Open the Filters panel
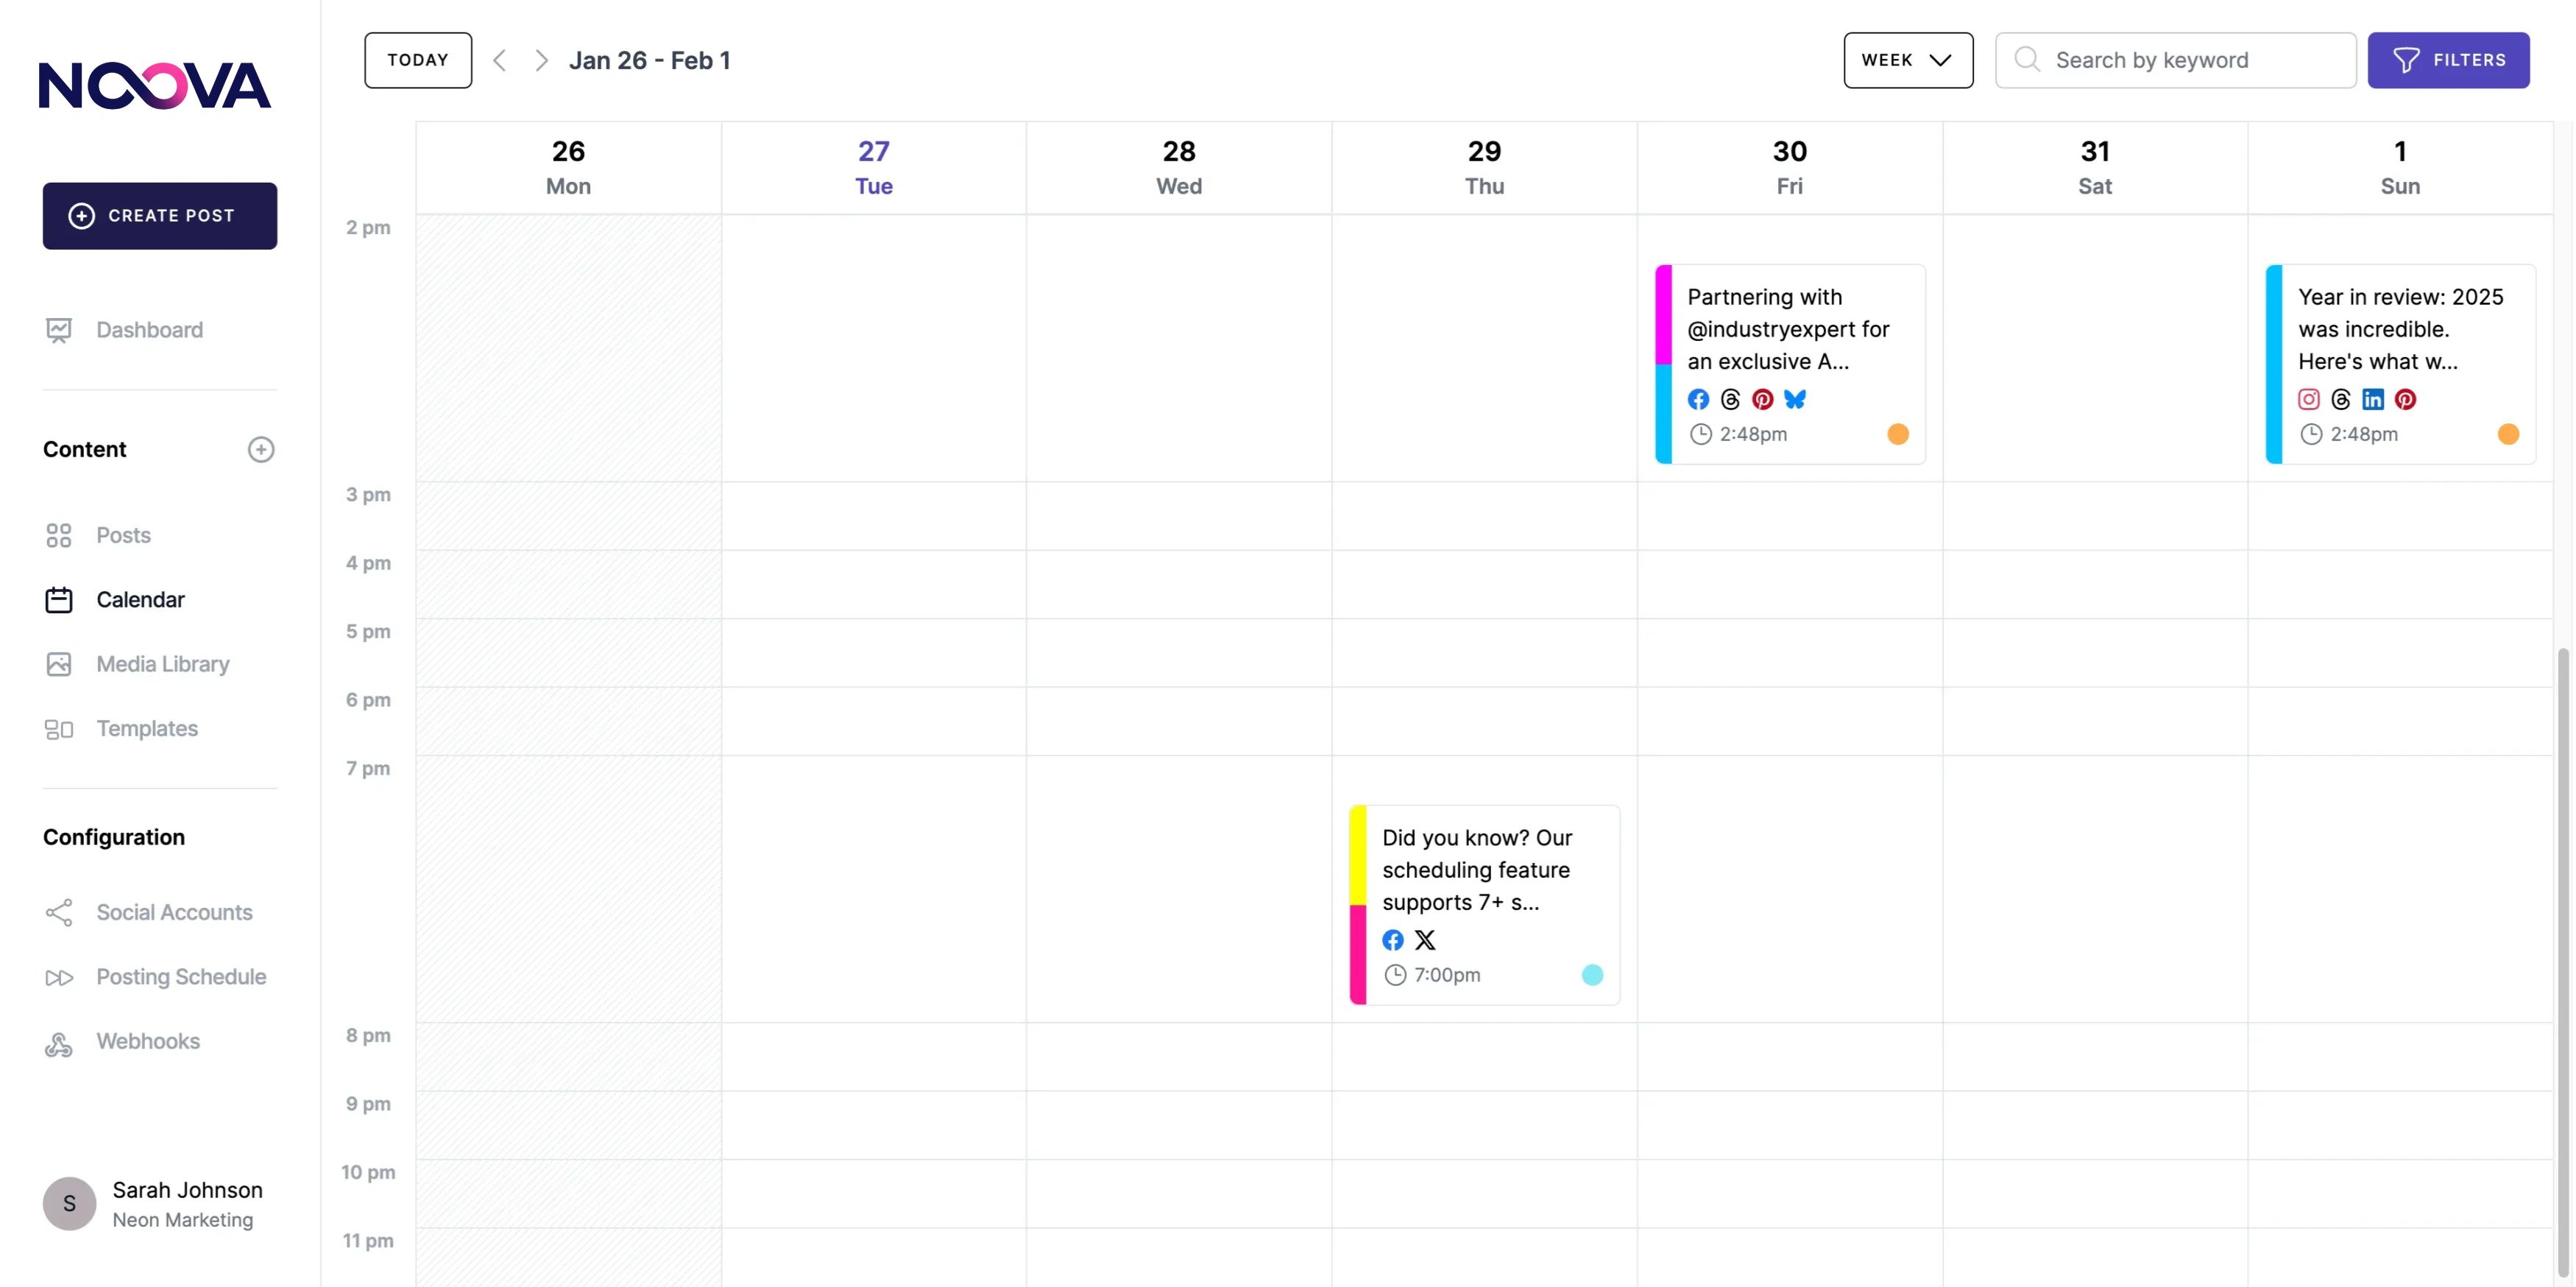This screenshot has height=1287, width=2576. [2447, 60]
